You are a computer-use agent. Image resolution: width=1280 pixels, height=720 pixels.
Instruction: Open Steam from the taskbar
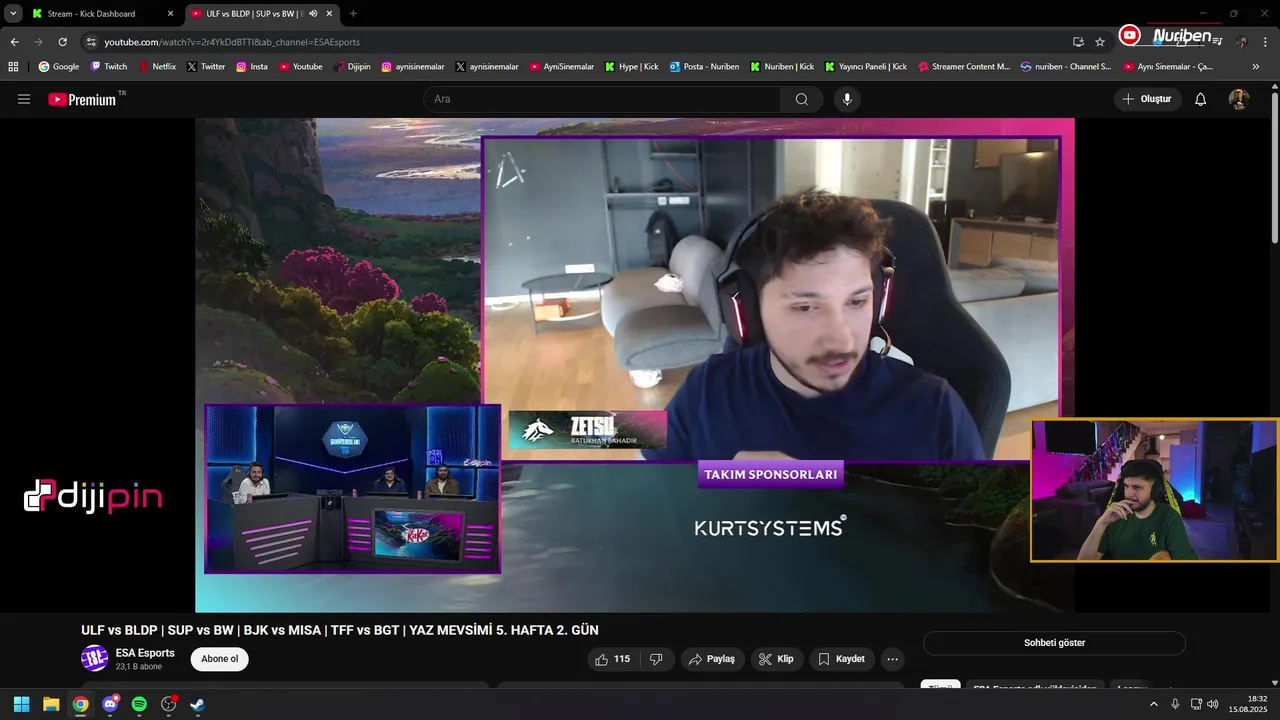pyautogui.click(x=198, y=704)
